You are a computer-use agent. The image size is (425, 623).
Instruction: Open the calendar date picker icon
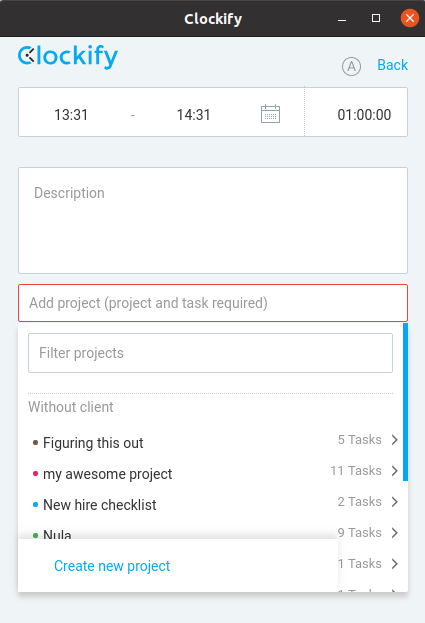[x=270, y=114]
